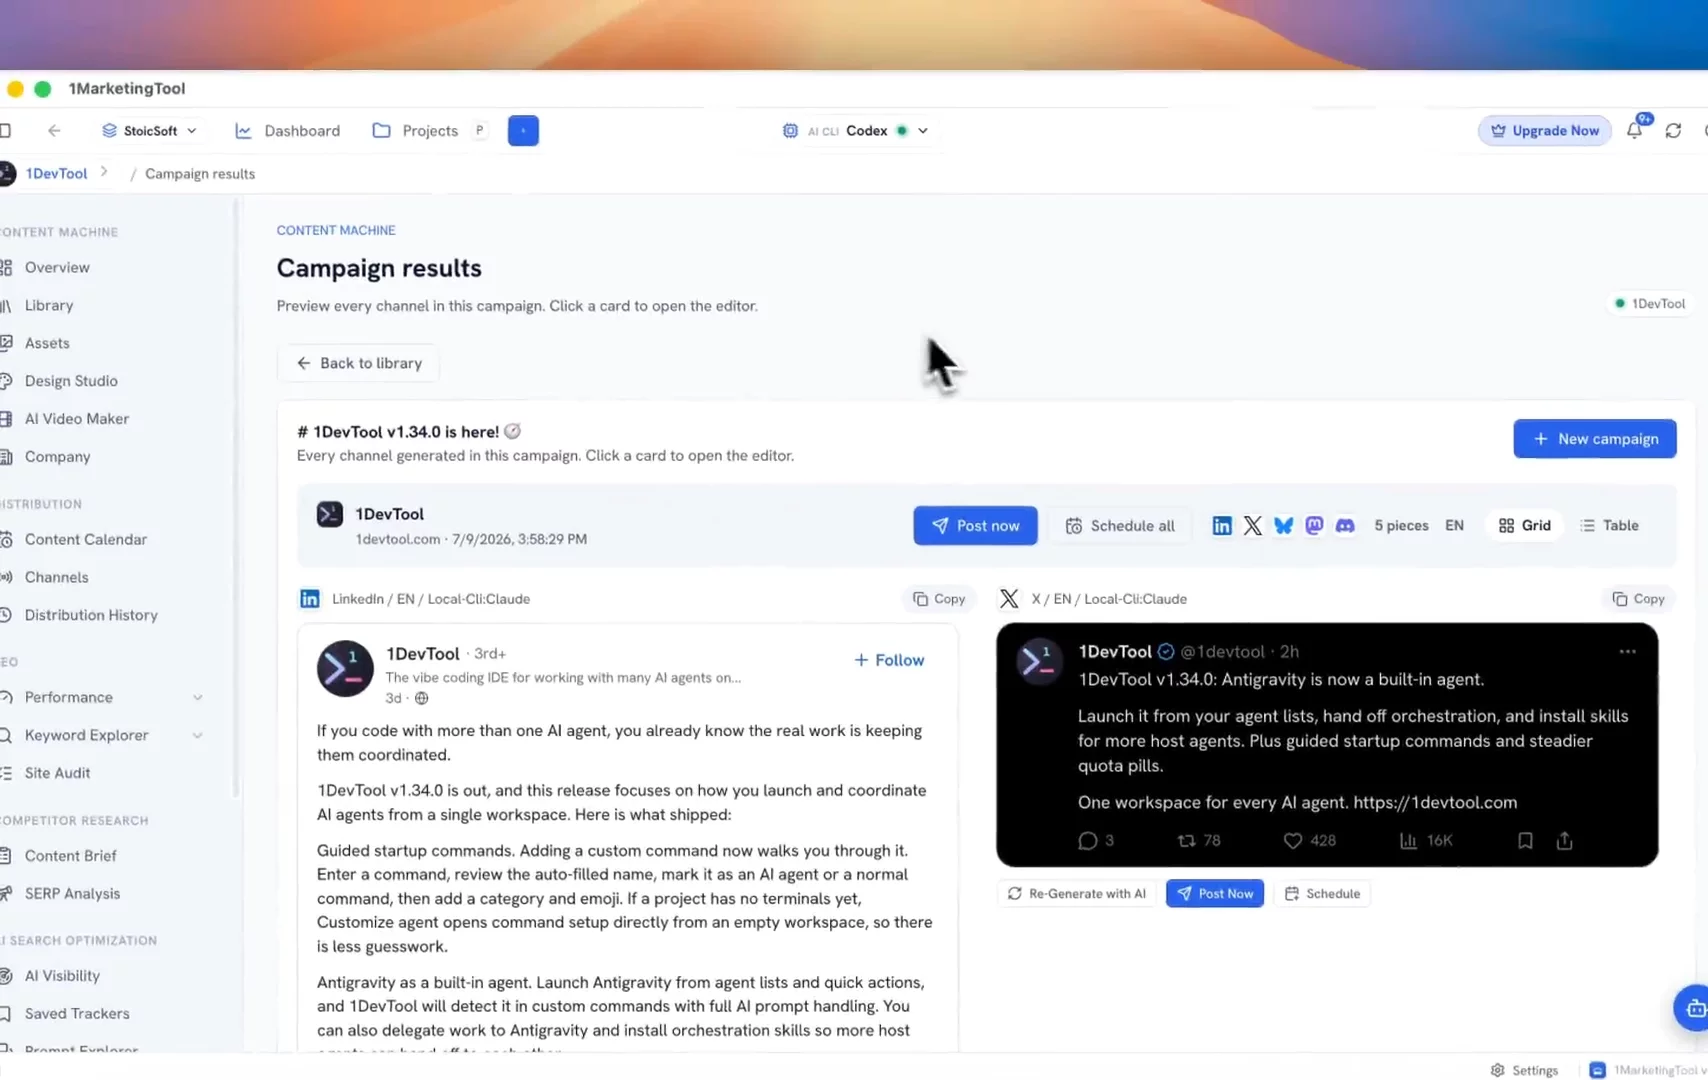Click Re-Generate with AI under the X post
The height and width of the screenshot is (1080, 1708).
point(1077,894)
